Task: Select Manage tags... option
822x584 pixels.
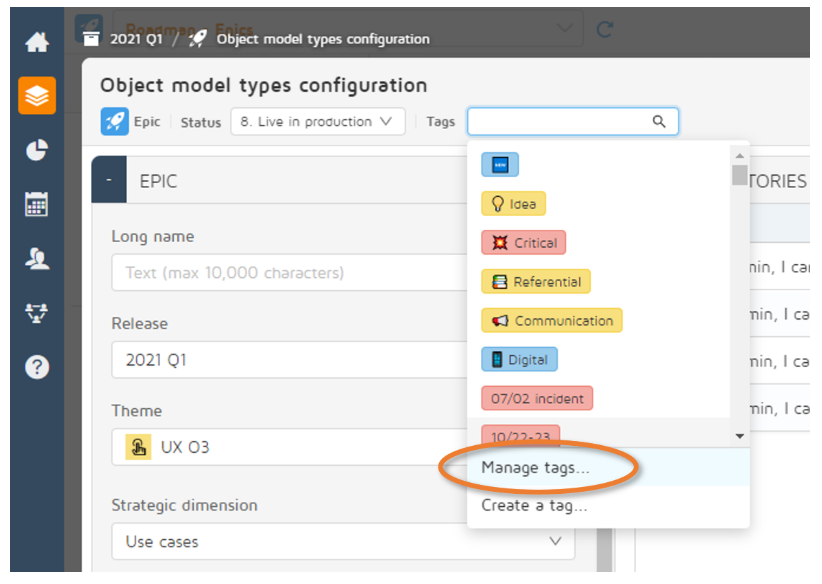Action: pyautogui.click(x=535, y=467)
